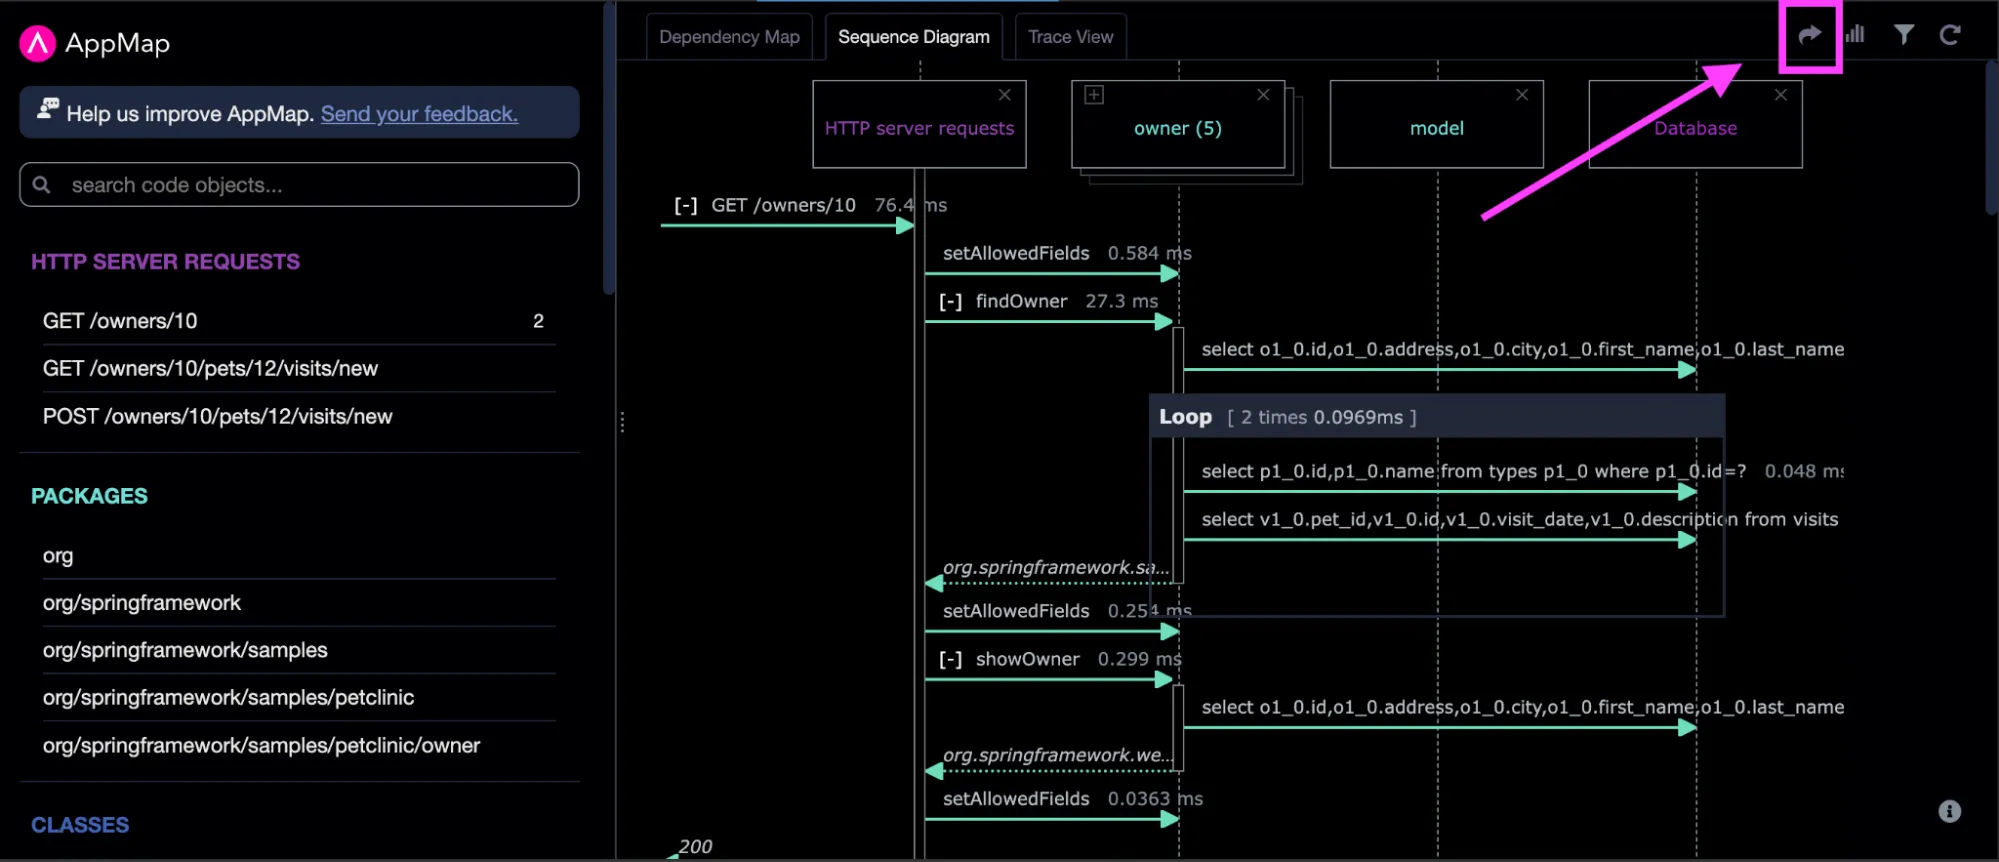Click the select v1_0.pet_id visits query
The height and width of the screenshot is (862, 1999).
tap(1519, 519)
